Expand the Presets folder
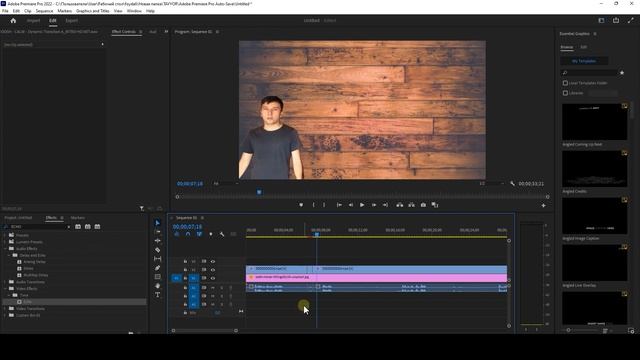The width and height of the screenshot is (640, 360). pos(5,235)
